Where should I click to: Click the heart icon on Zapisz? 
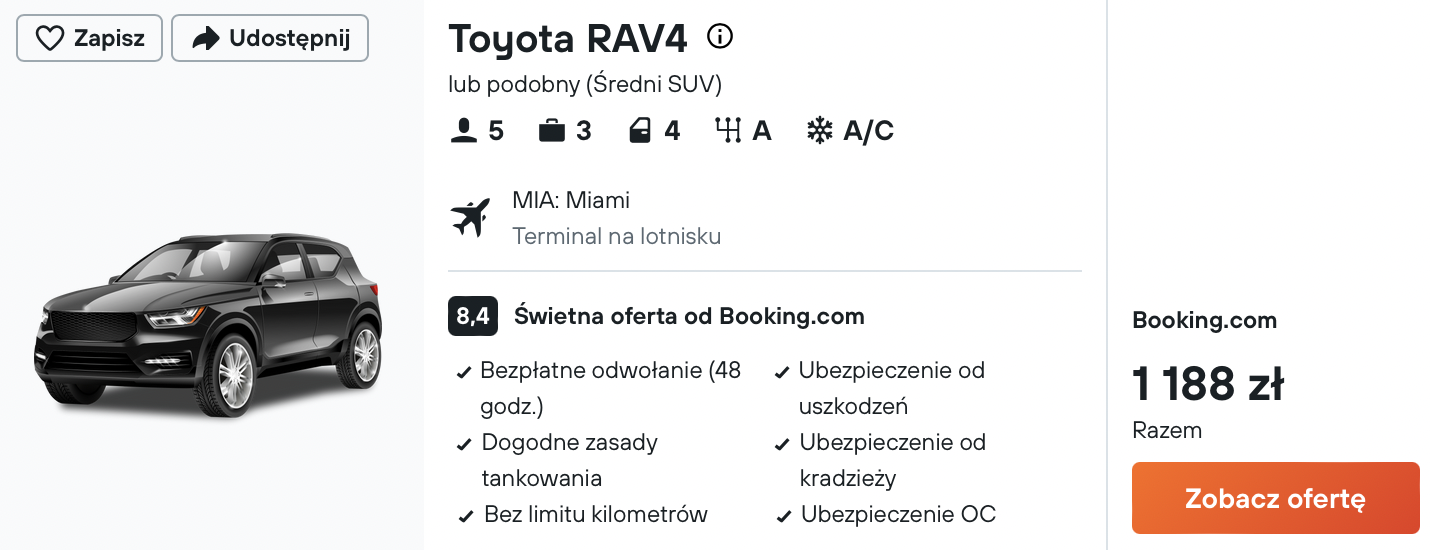tap(49, 39)
